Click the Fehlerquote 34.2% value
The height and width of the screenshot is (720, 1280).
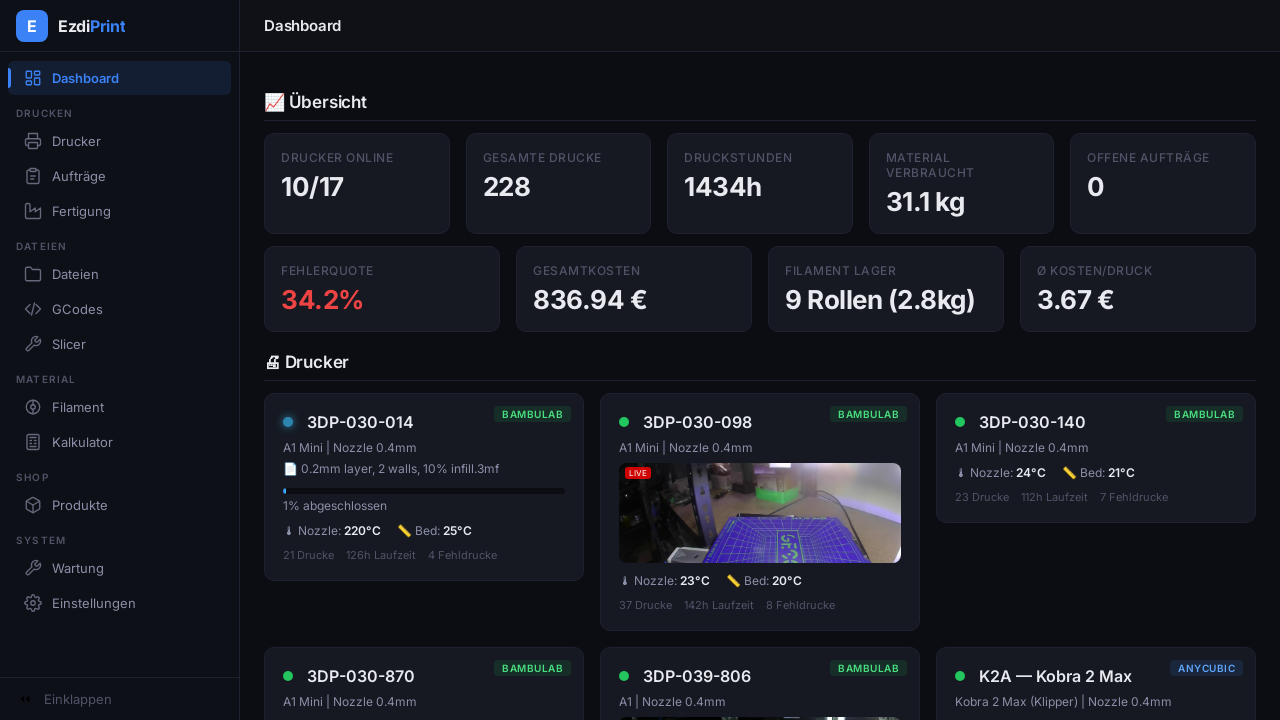point(322,300)
